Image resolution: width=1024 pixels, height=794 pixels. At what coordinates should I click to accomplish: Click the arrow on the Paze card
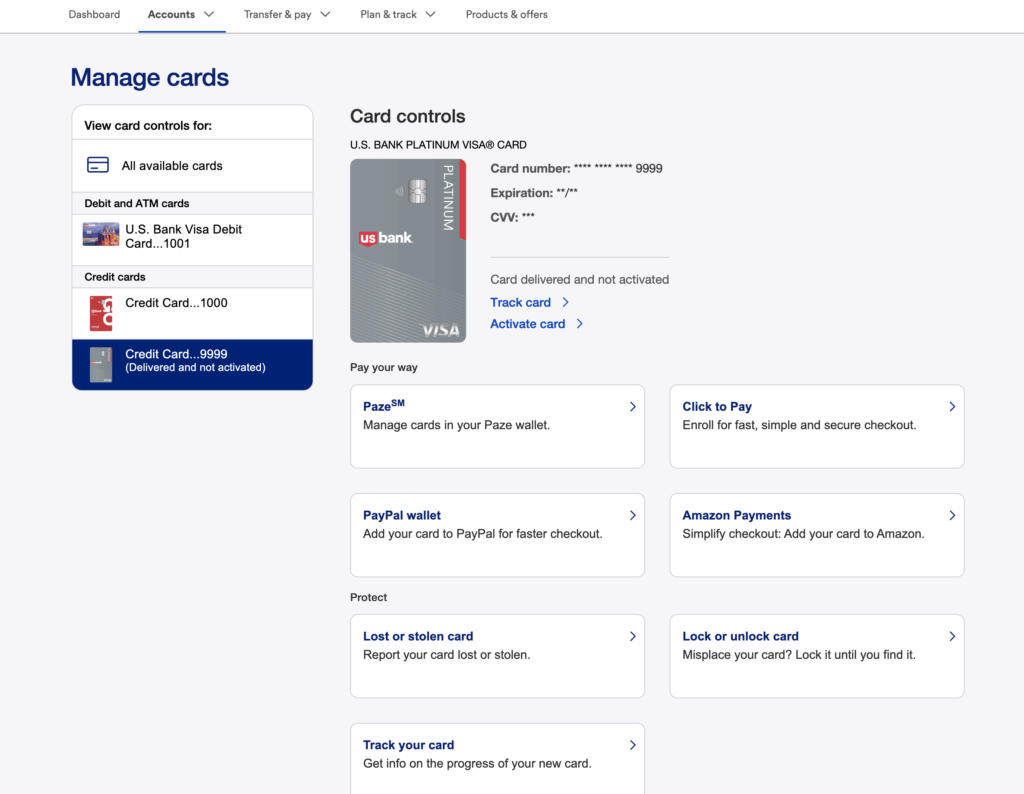click(x=632, y=407)
